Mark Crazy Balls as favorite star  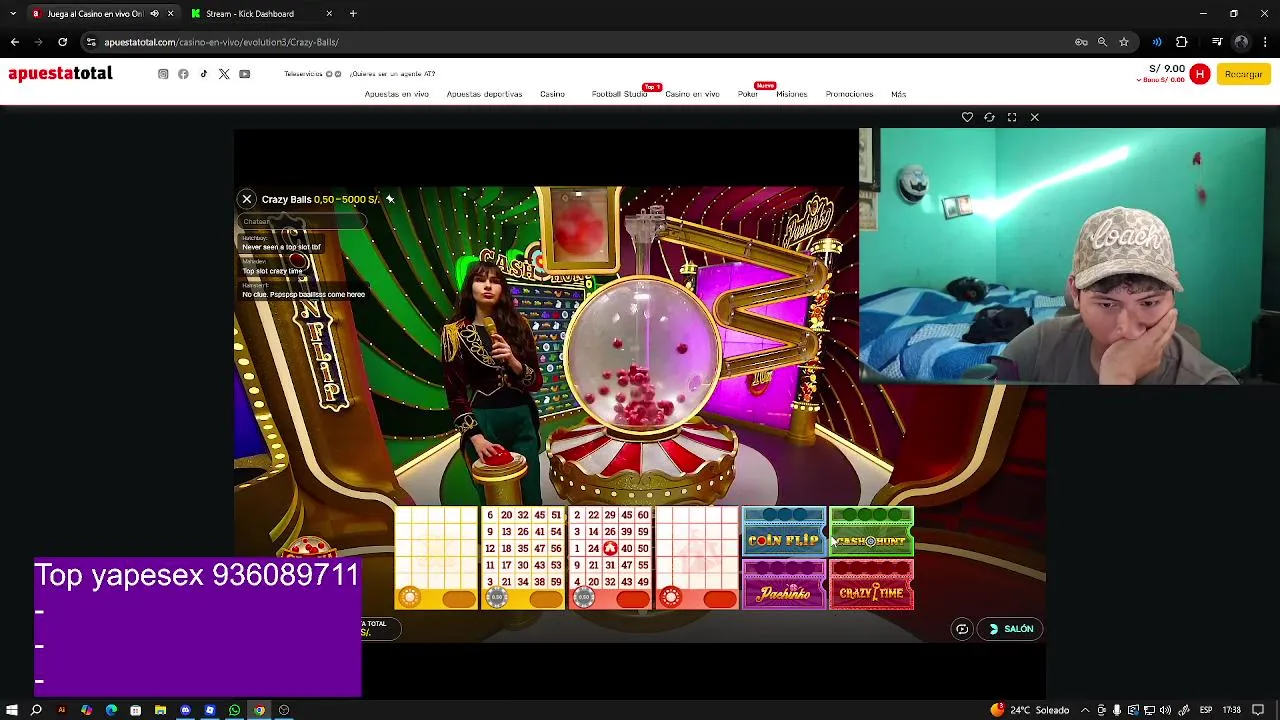pos(390,199)
